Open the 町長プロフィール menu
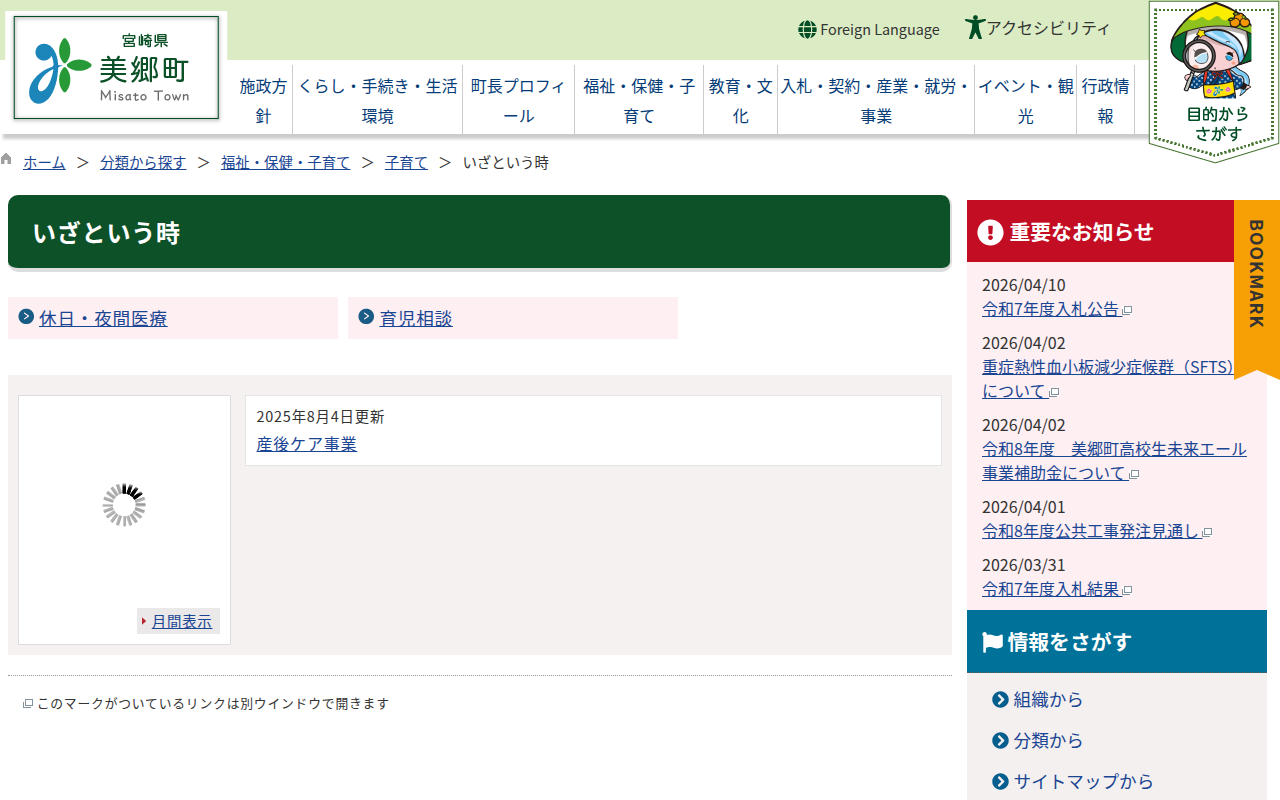The height and width of the screenshot is (800, 1280). tap(518, 101)
